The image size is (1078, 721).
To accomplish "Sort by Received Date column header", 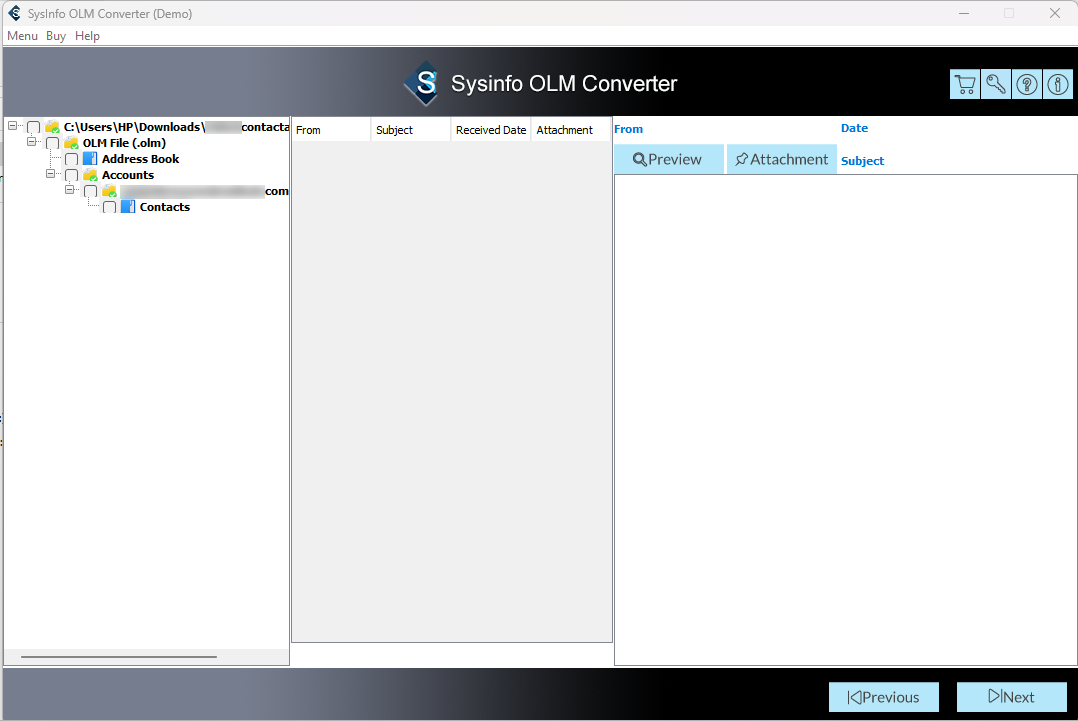I will (x=491, y=130).
